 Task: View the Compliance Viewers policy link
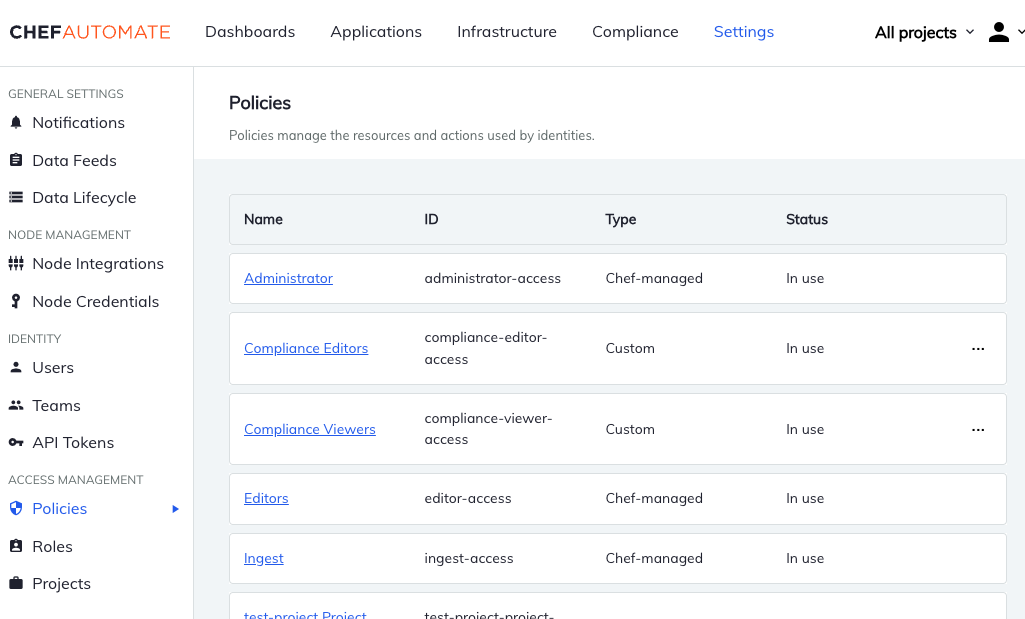(x=310, y=429)
